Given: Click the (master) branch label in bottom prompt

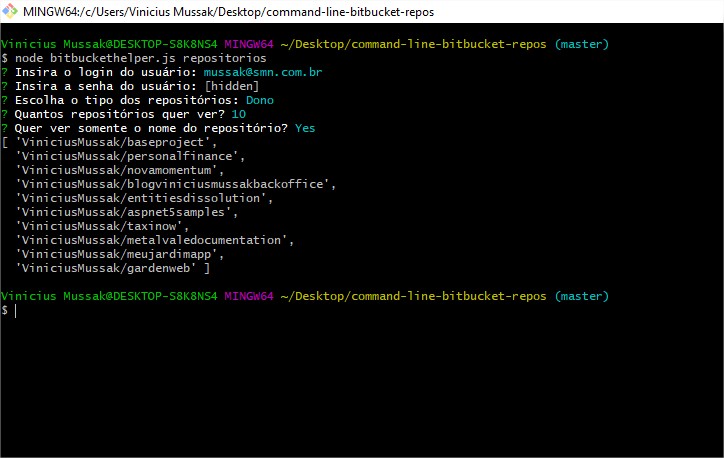Looking at the screenshot, I should pyautogui.click(x=581, y=297).
